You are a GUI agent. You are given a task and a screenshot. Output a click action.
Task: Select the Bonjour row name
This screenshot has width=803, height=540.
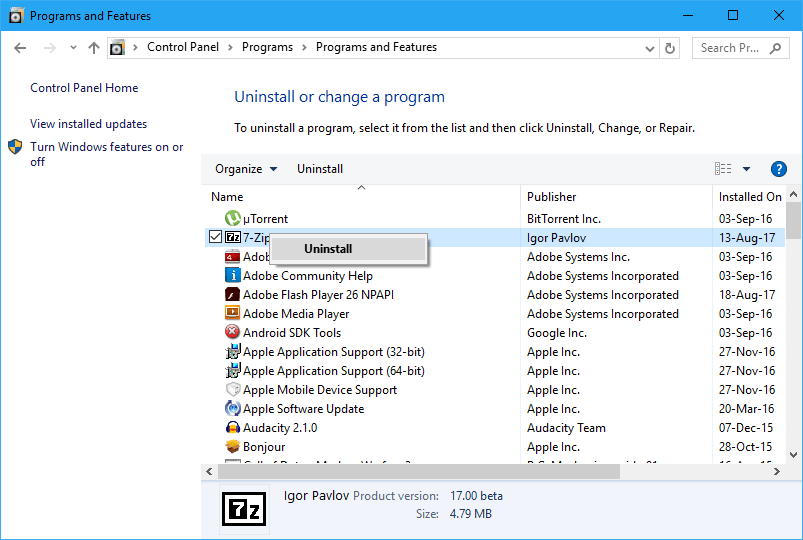tap(264, 447)
